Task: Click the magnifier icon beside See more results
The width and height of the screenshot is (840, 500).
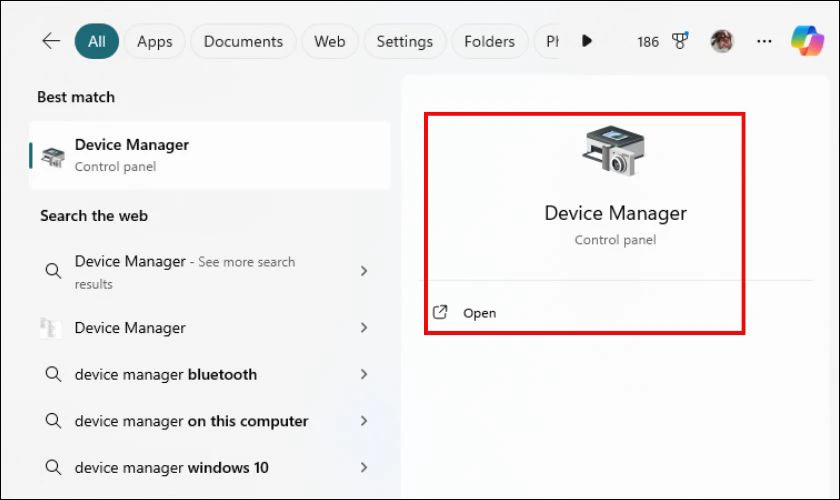Action: pyautogui.click(x=52, y=271)
